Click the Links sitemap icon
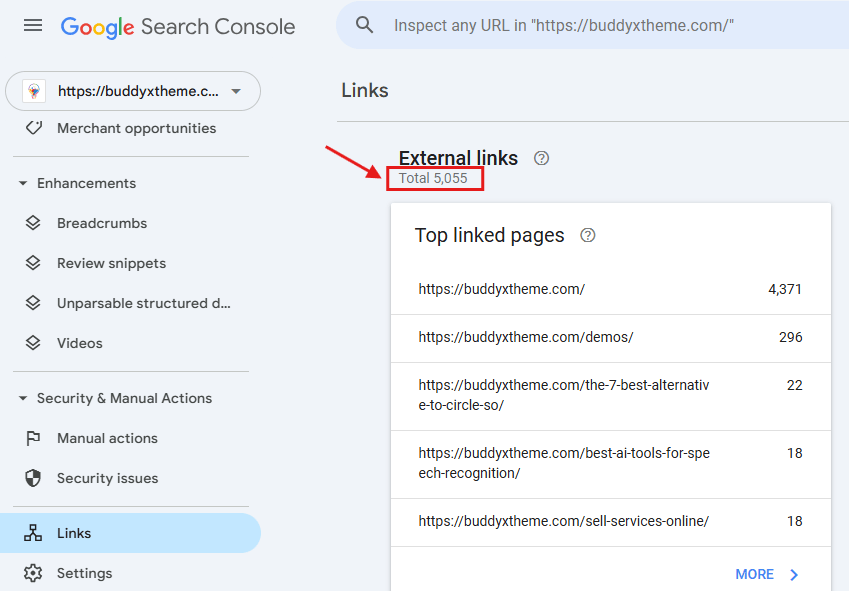The image size is (849, 591). (33, 533)
